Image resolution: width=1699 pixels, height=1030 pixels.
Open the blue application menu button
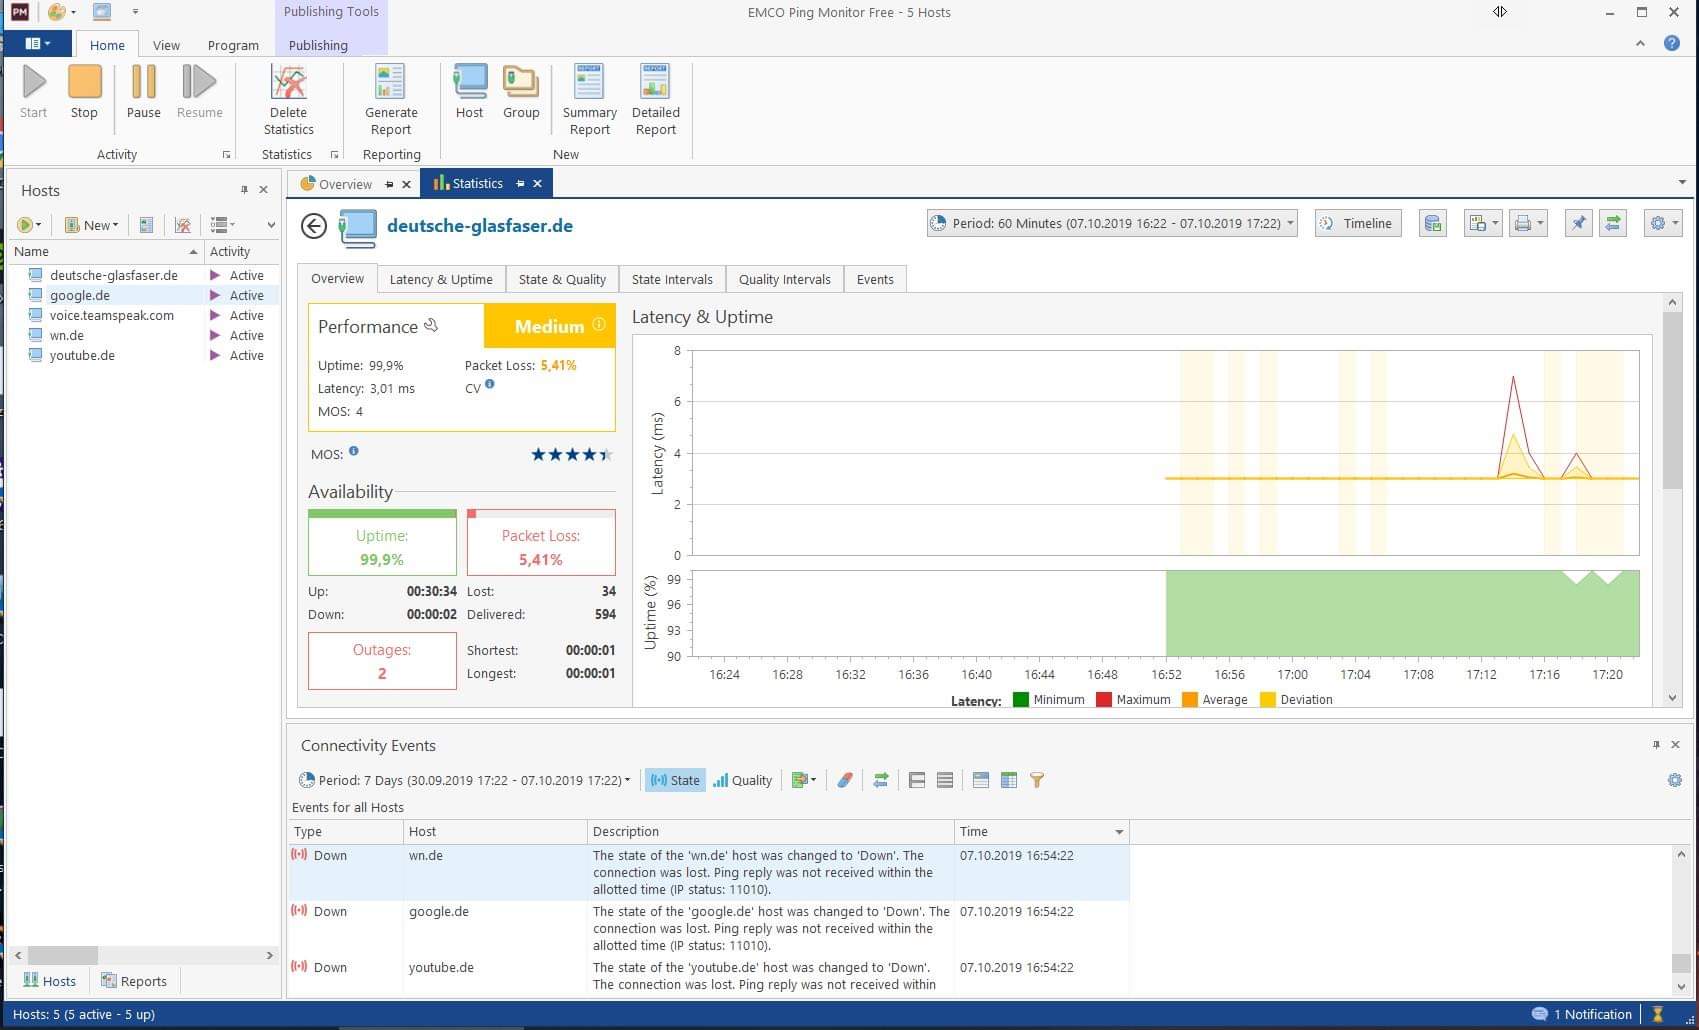pyautogui.click(x=38, y=44)
